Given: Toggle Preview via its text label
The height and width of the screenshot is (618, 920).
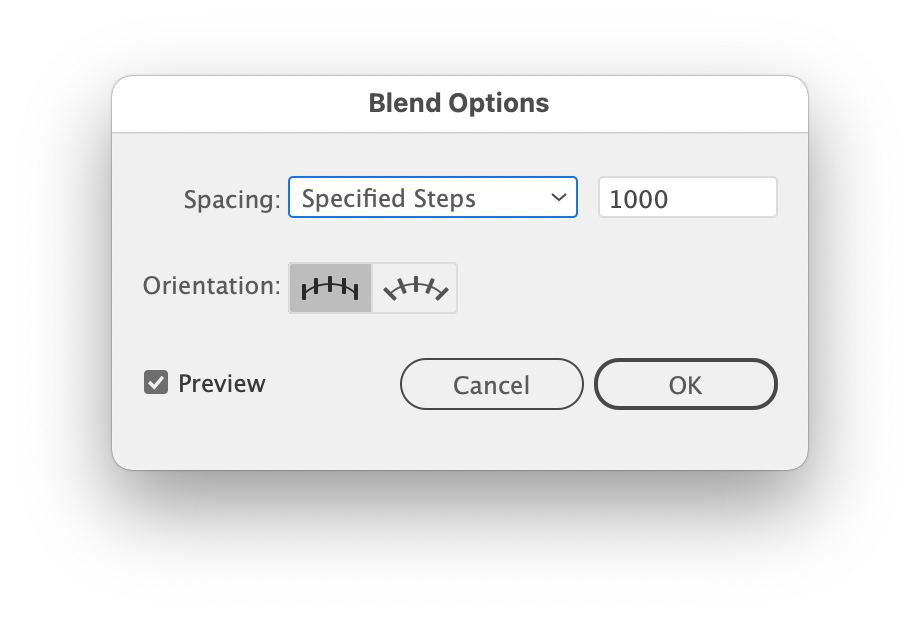Looking at the screenshot, I should (221, 384).
